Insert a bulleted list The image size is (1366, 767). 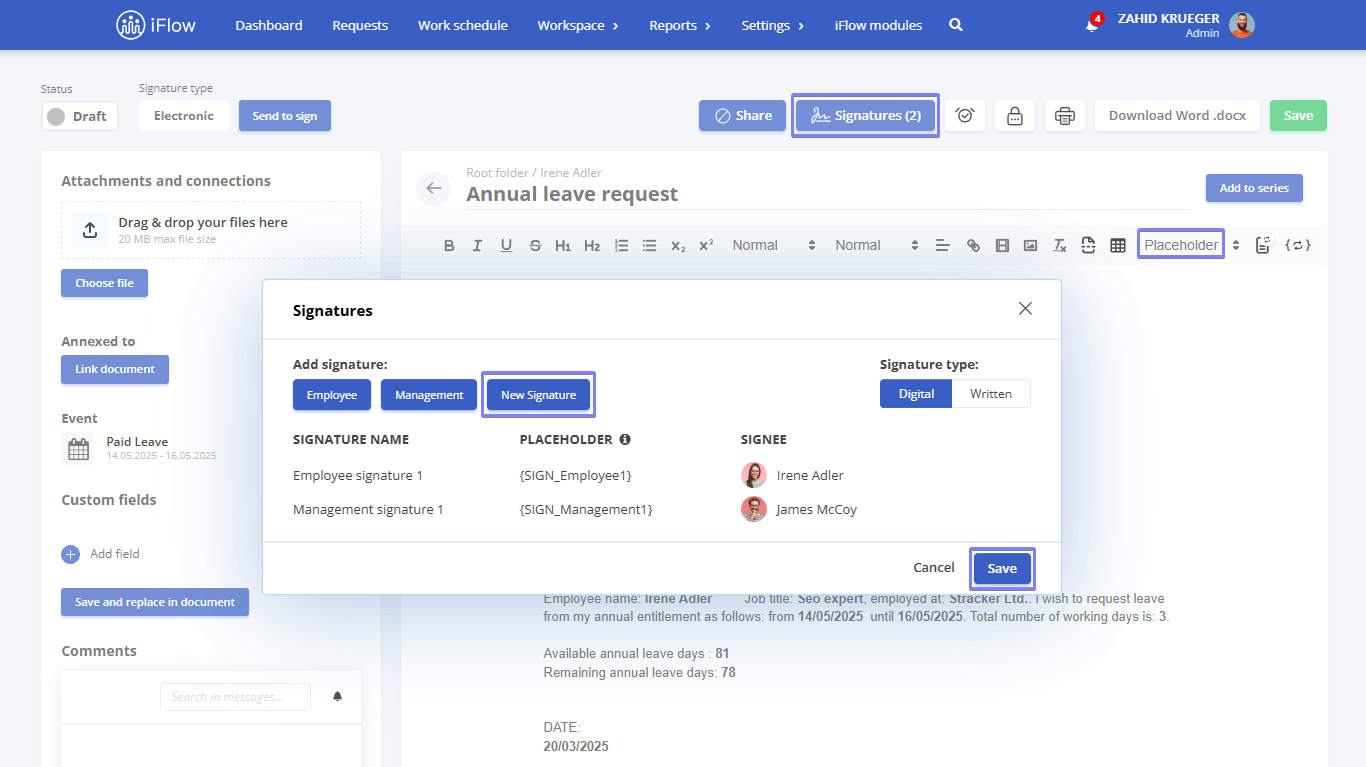(650, 245)
